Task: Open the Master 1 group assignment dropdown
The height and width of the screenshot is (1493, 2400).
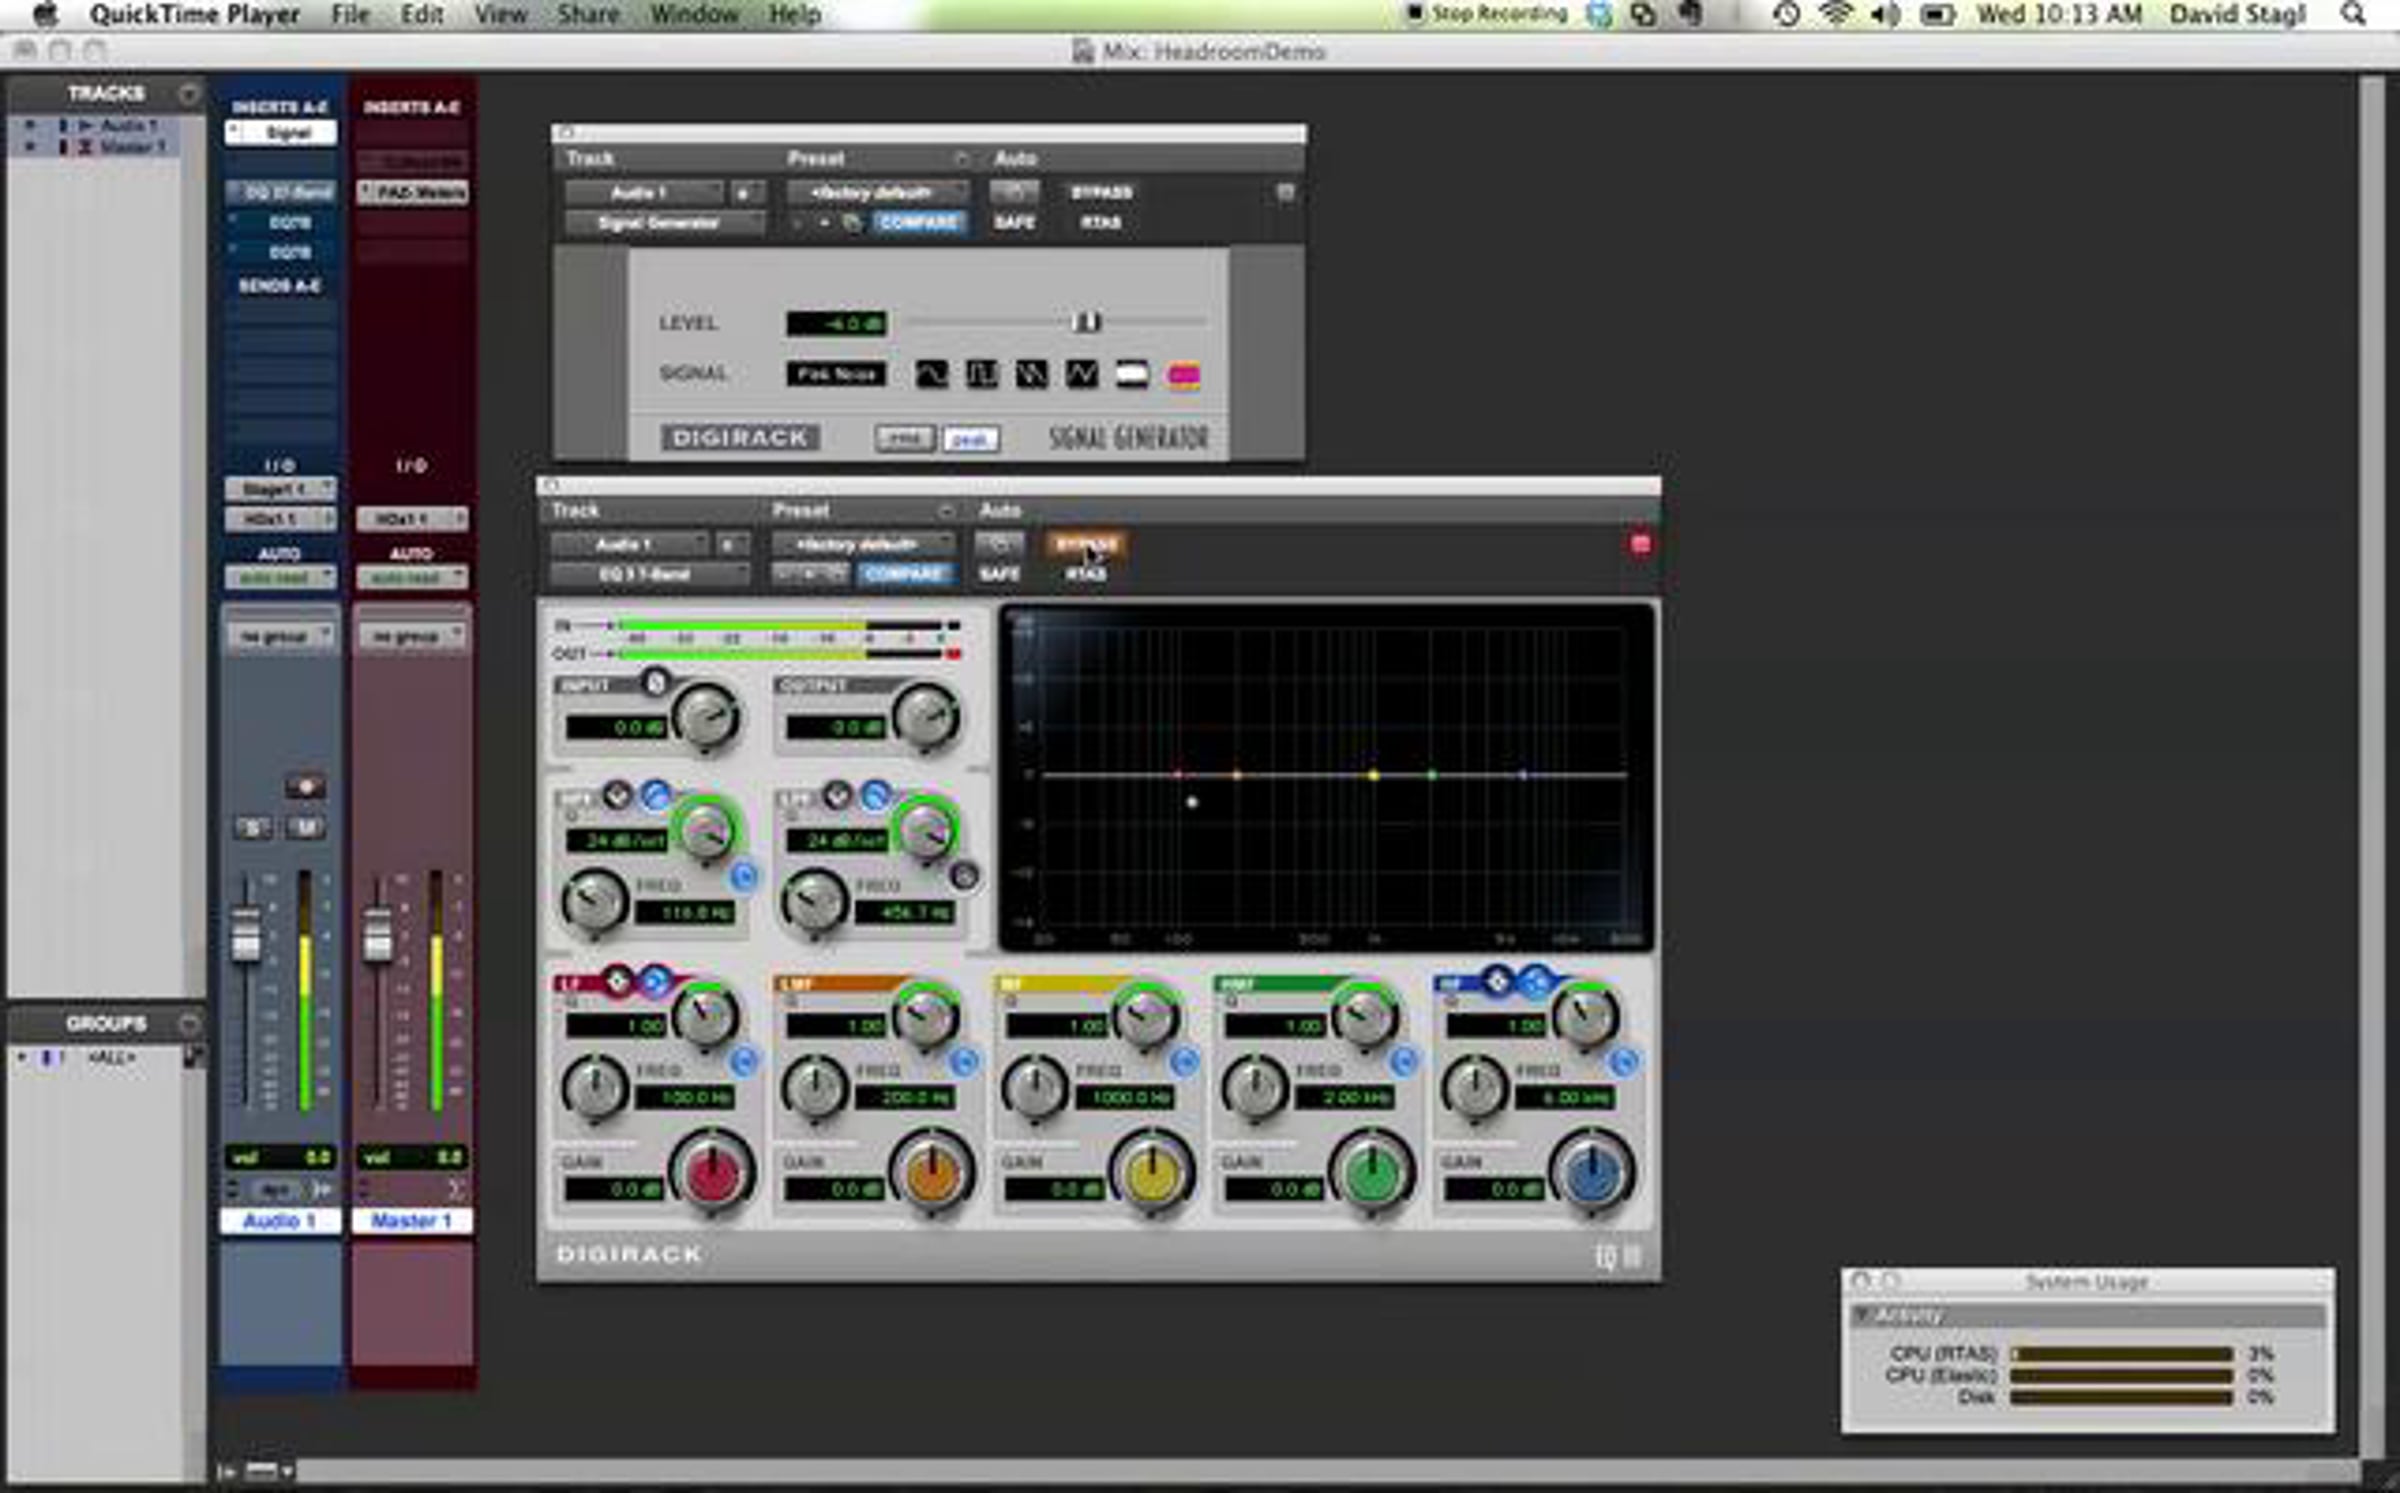Action: click(412, 636)
